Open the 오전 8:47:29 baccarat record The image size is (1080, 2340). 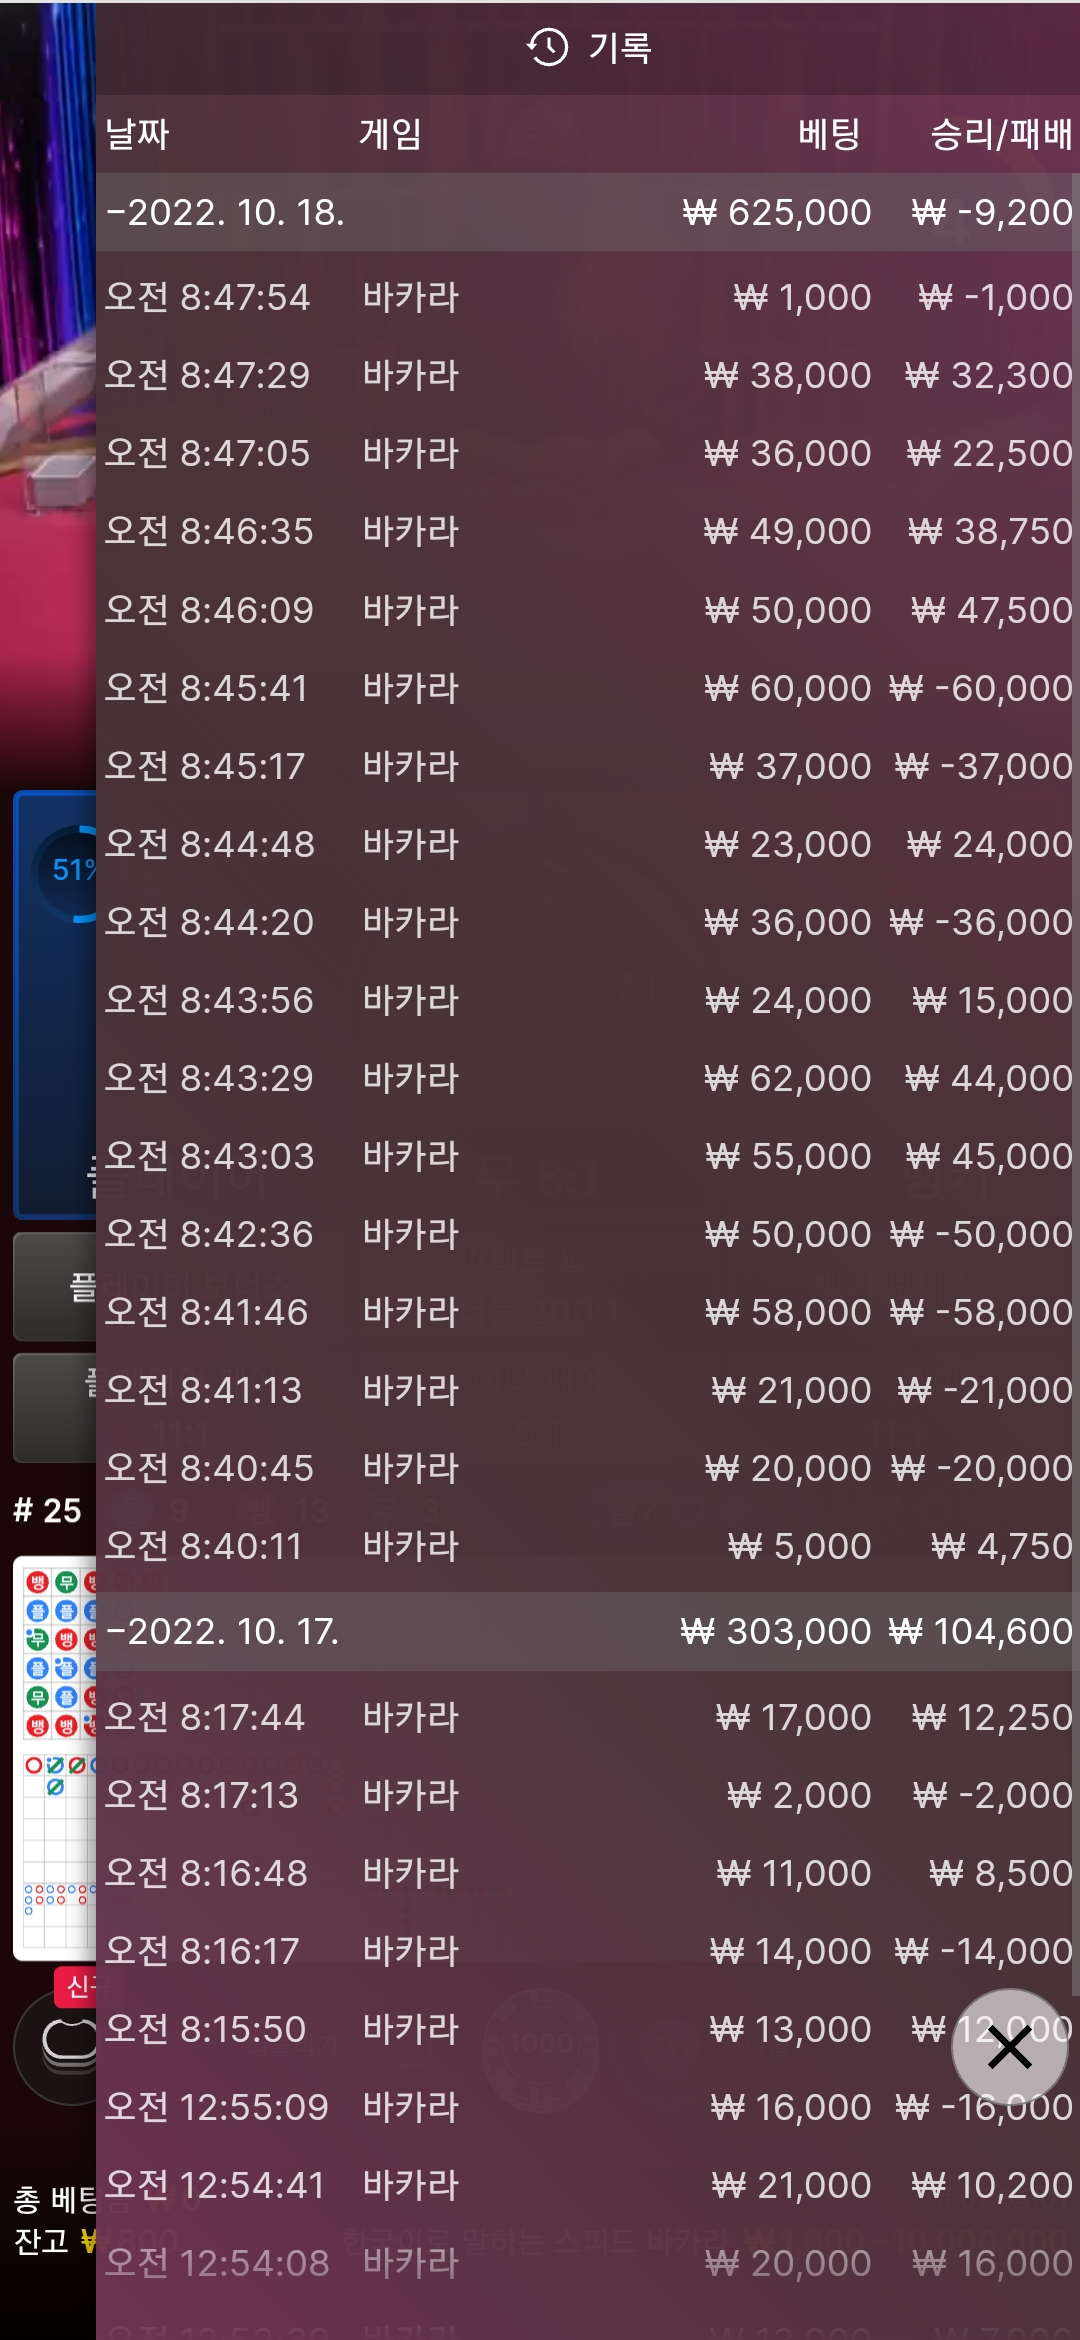pos(588,375)
